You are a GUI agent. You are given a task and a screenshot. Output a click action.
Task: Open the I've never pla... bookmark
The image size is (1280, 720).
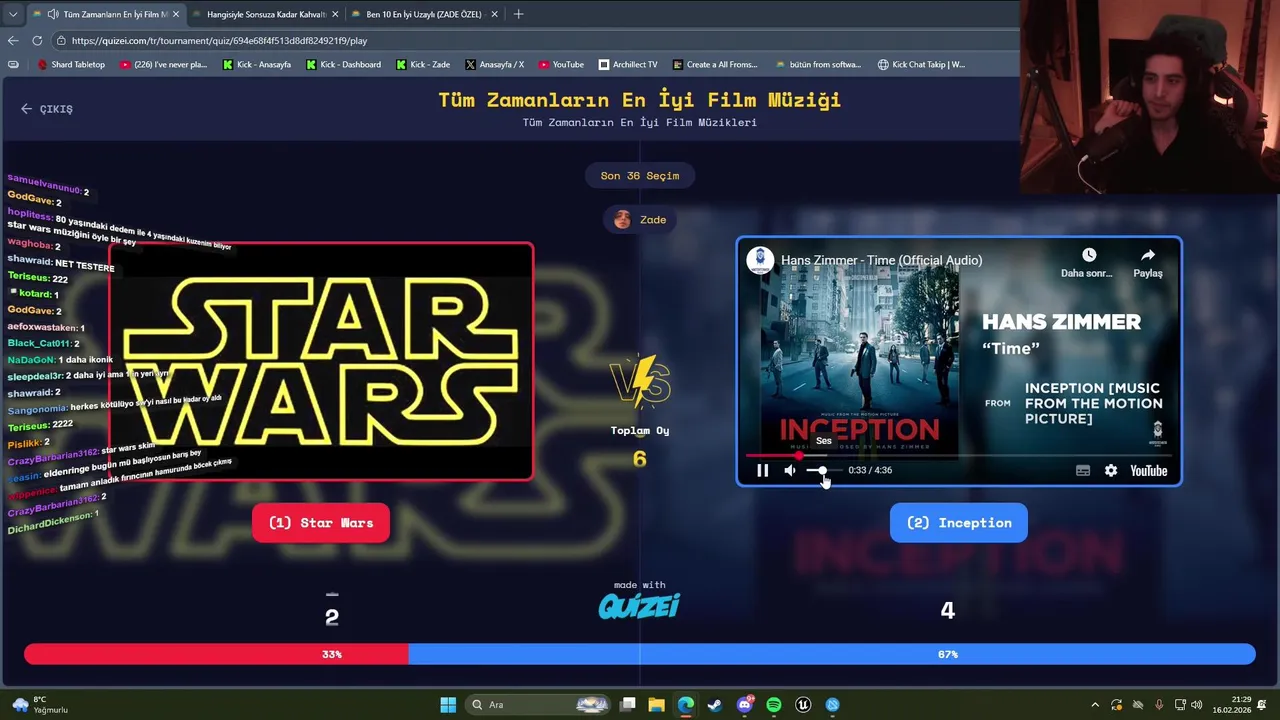(x=164, y=64)
